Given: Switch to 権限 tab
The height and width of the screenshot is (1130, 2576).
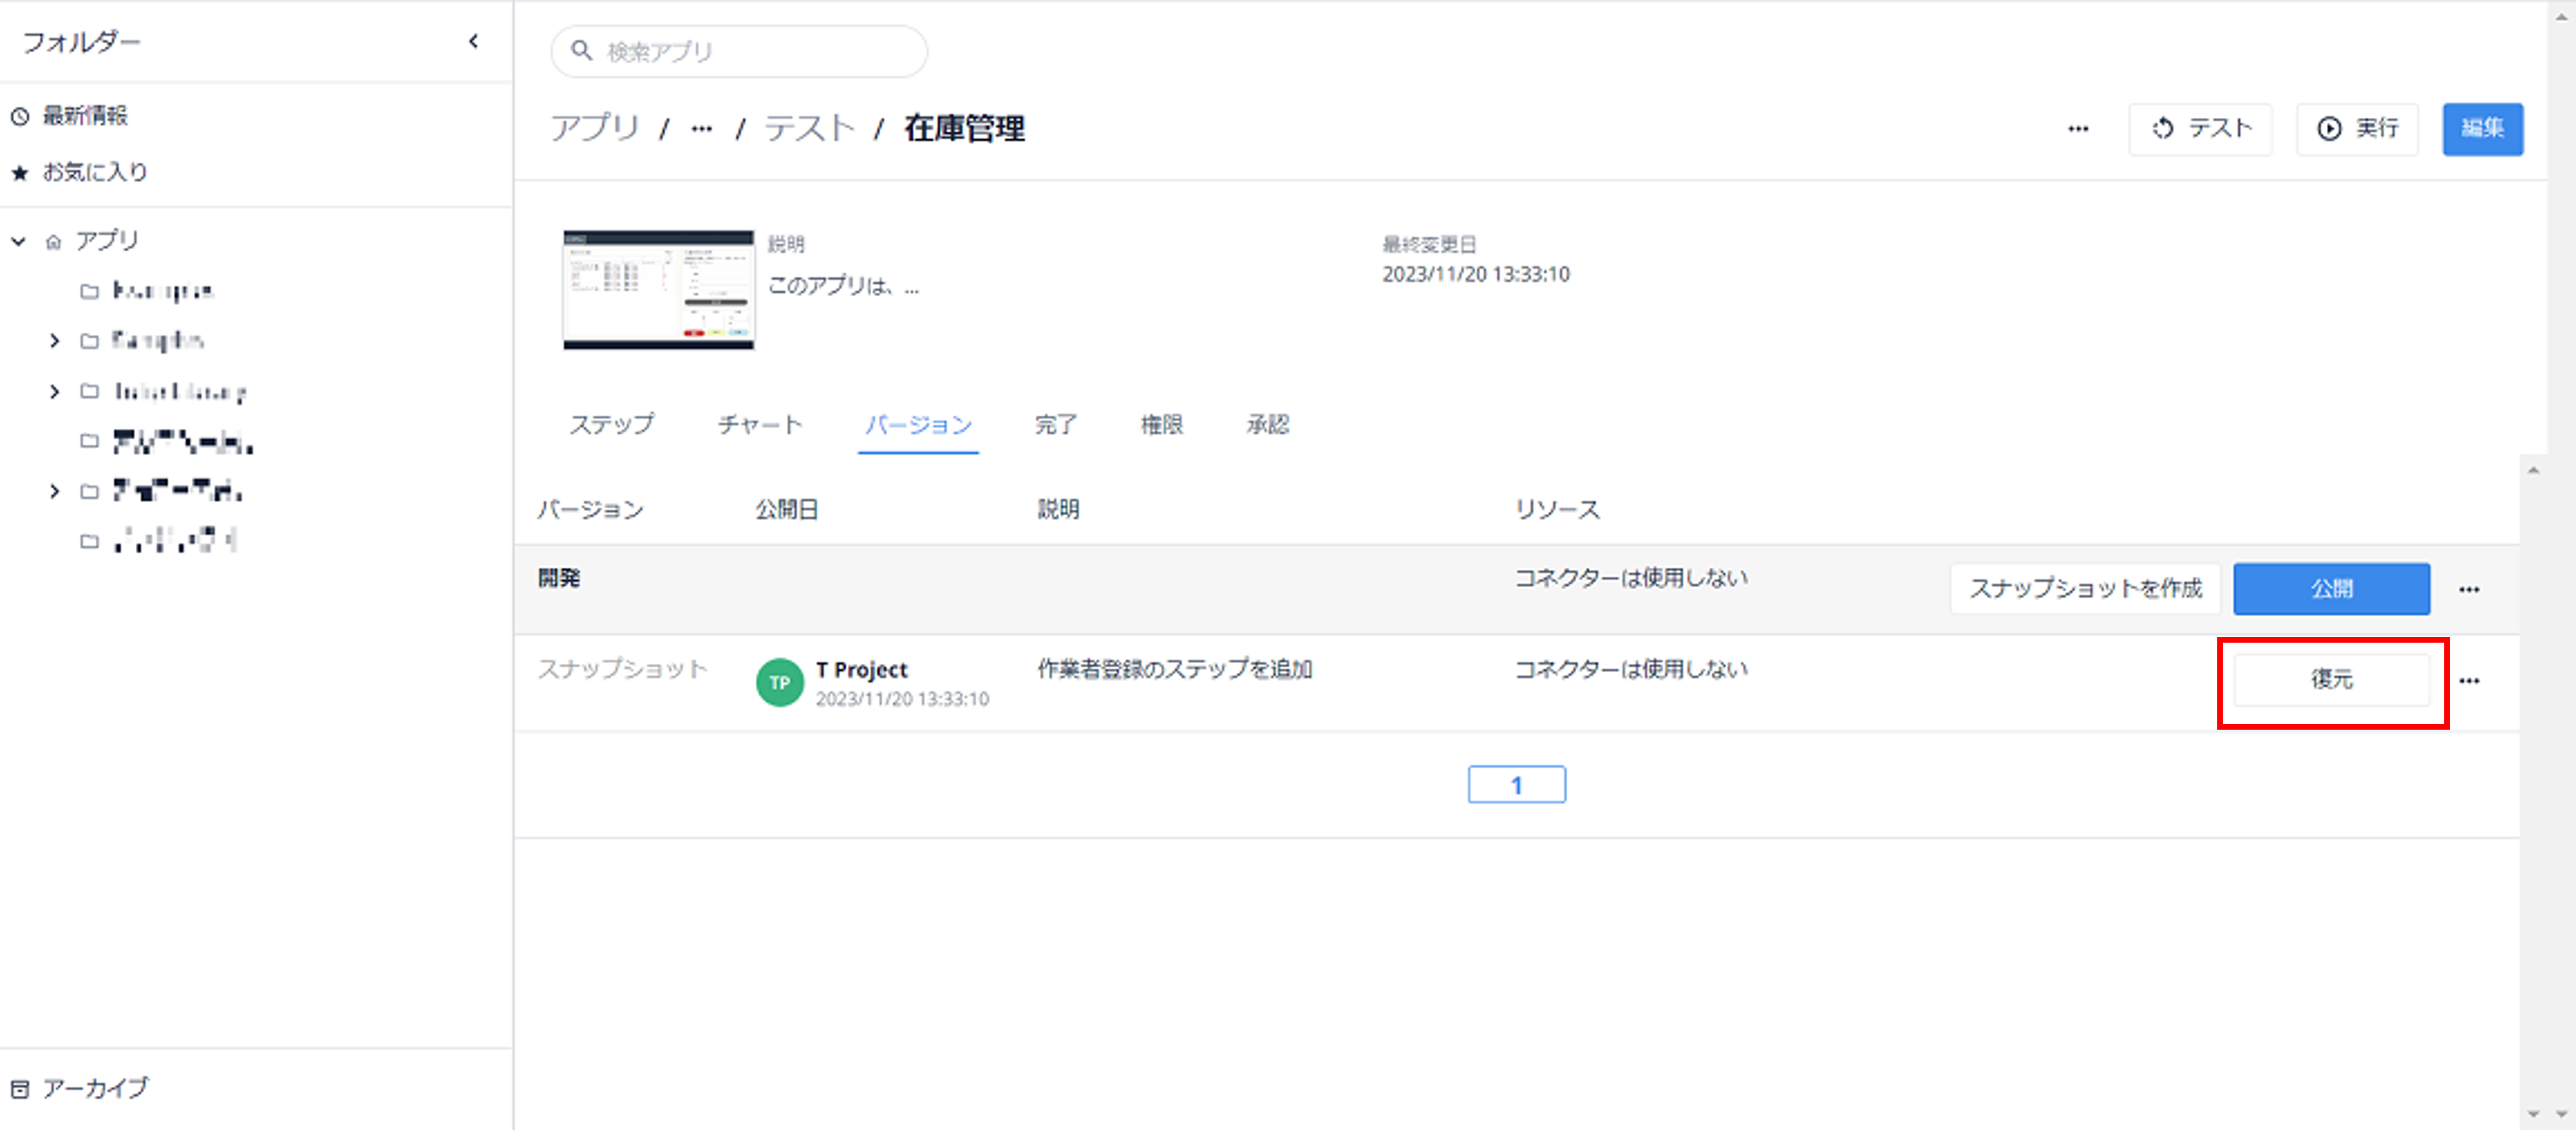Looking at the screenshot, I should 1162,425.
